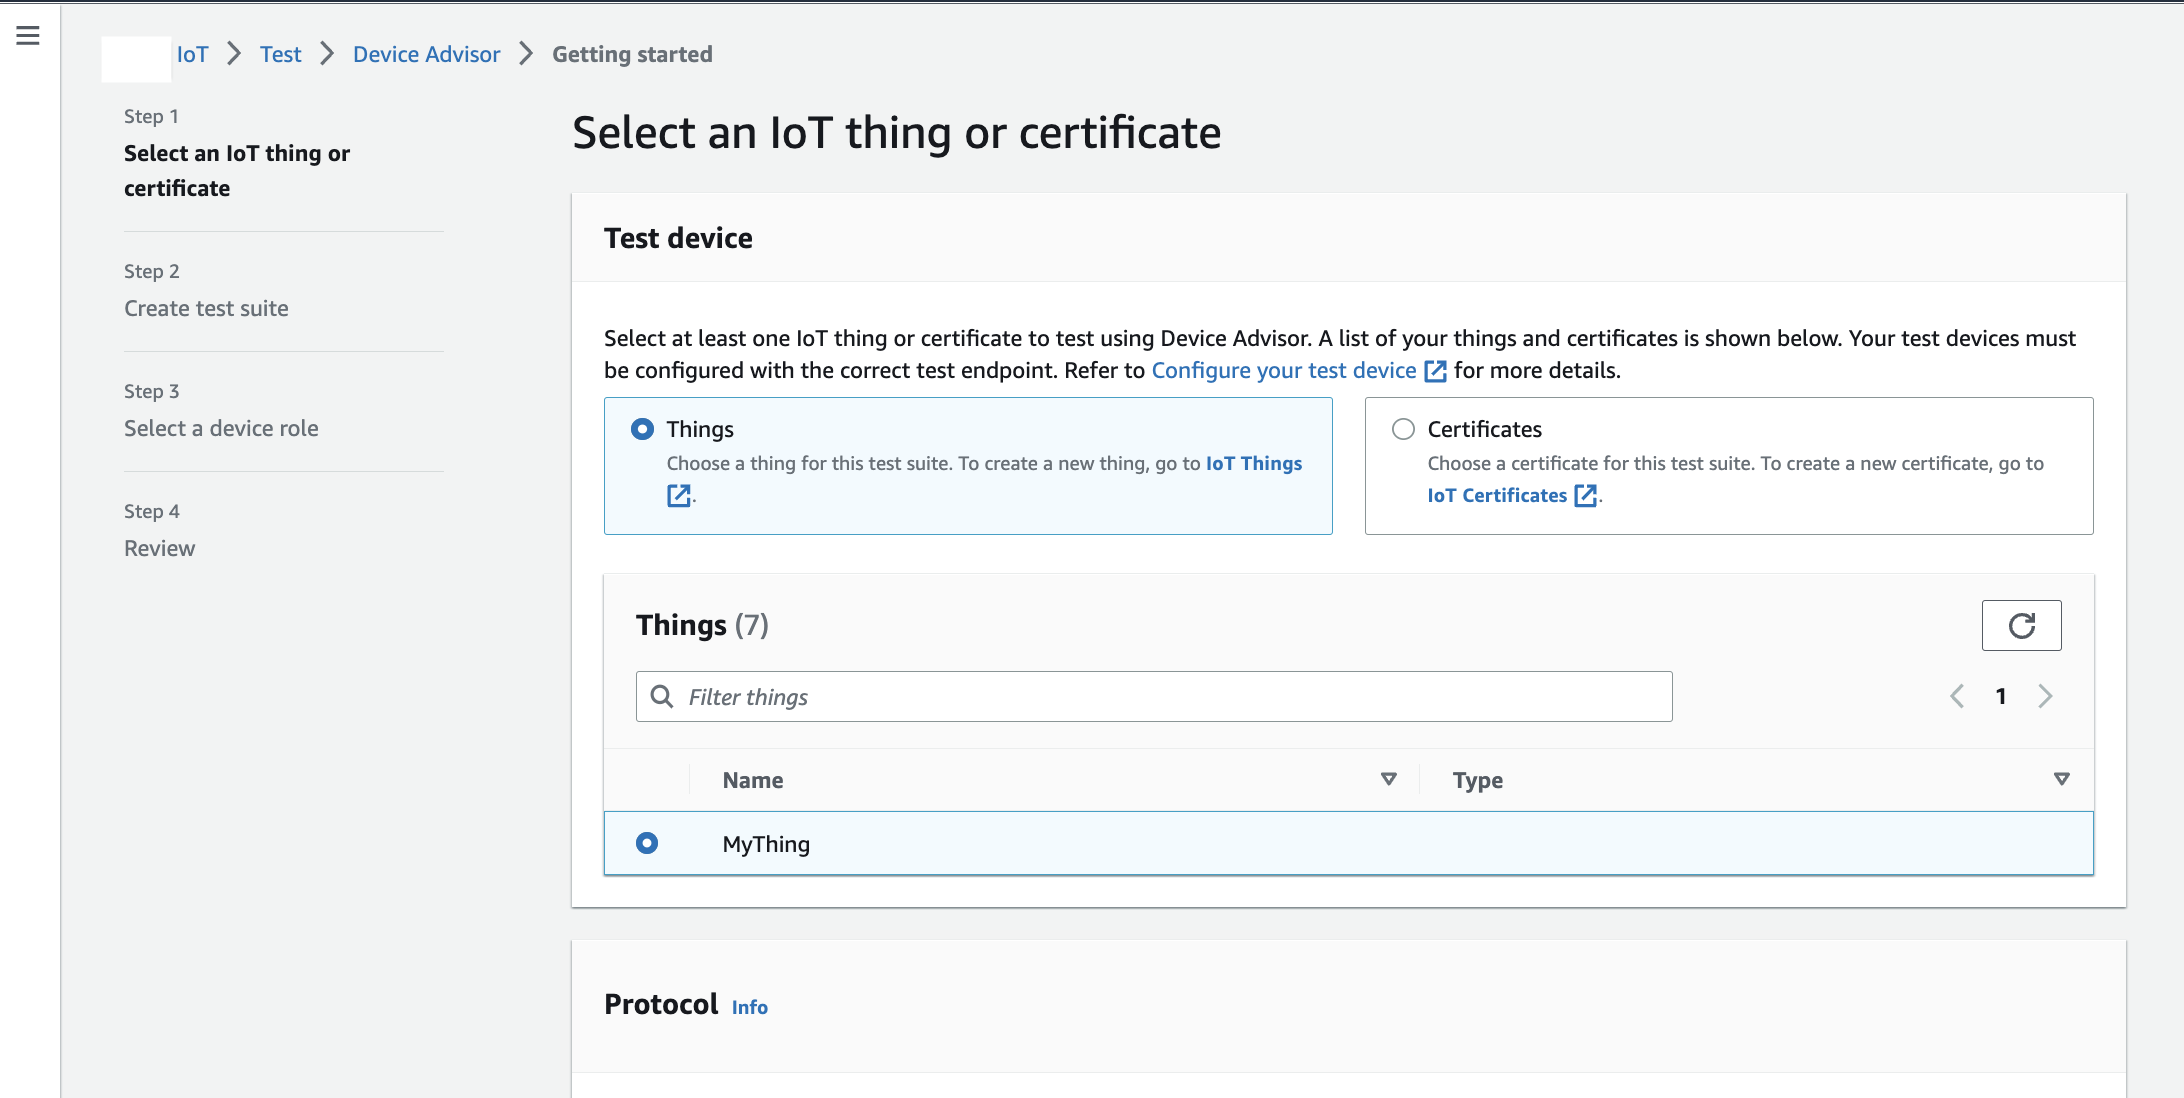The width and height of the screenshot is (2184, 1098).
Task: Click external link icon next to Configure your test device
Action: point(1435,371)
